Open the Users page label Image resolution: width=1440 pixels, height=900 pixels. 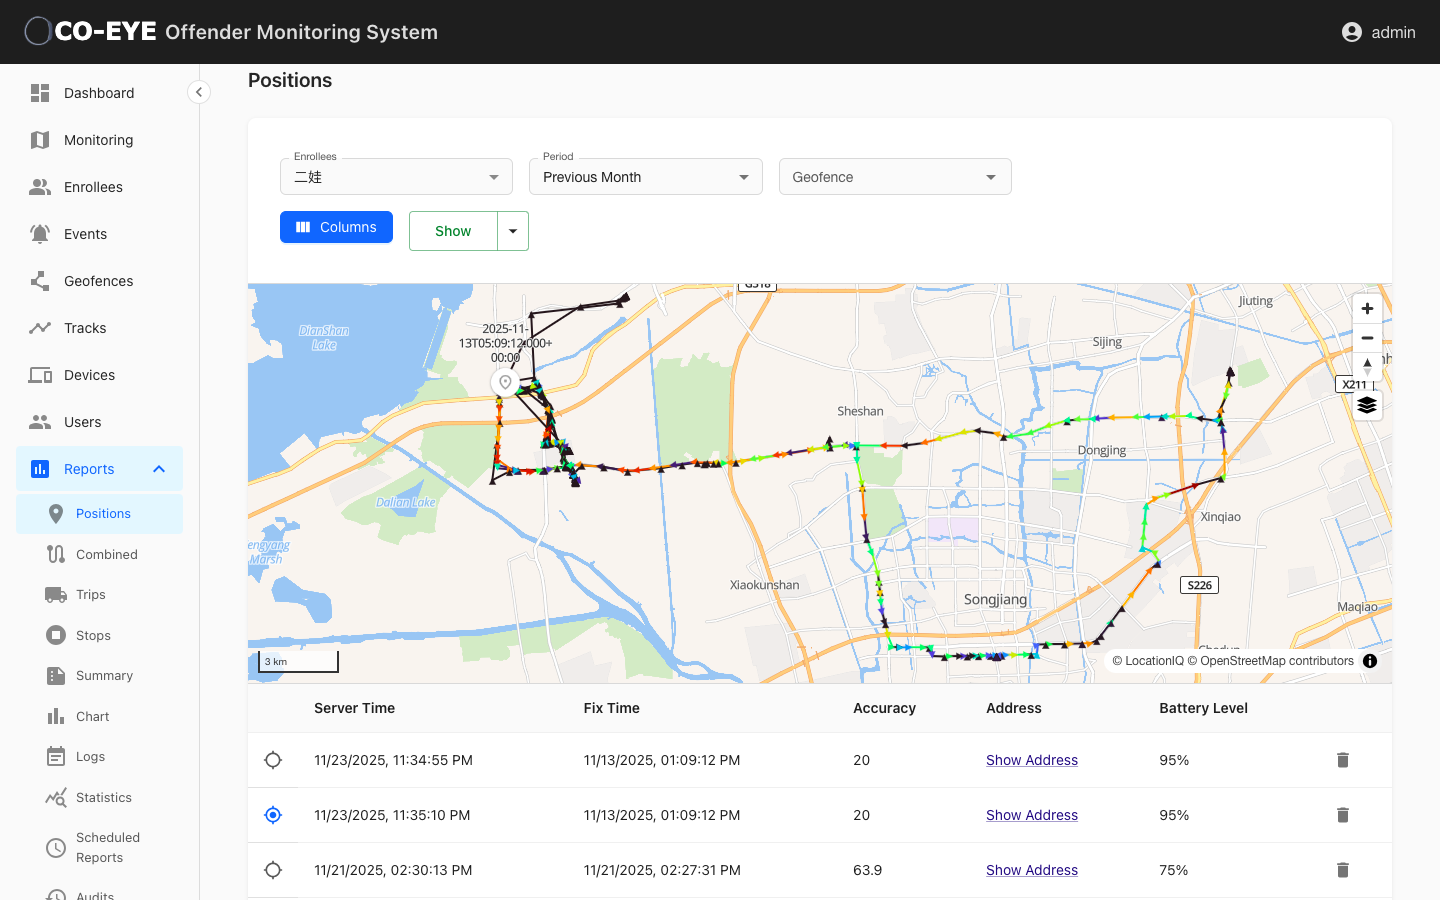tap(82, 422)
